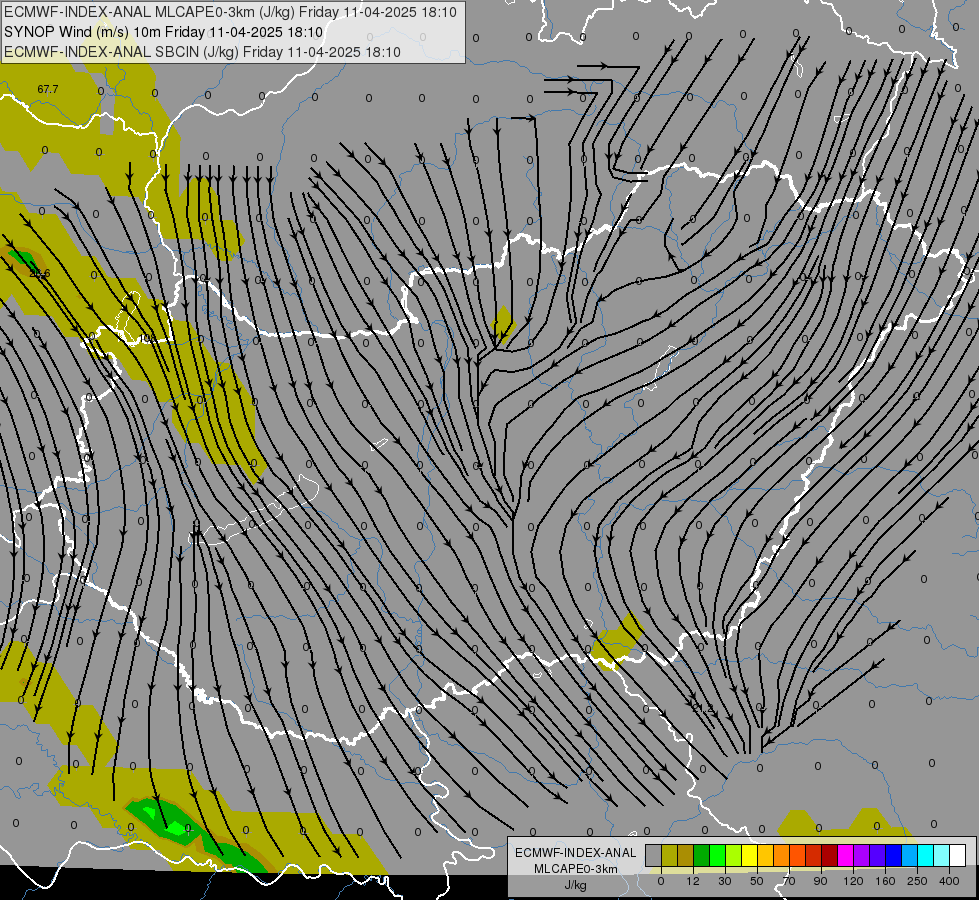Screen dimensions: 979x900
Task: Click the 67.7 value on the map
Action: [x=47, y=89]
